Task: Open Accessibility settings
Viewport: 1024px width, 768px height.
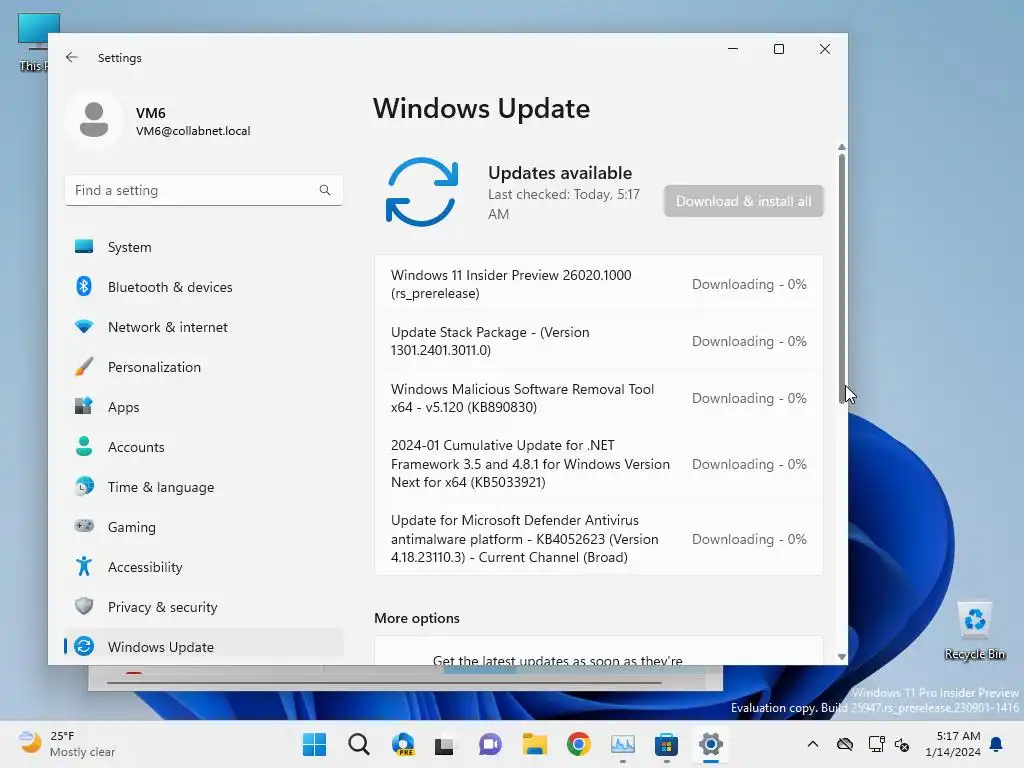Action: (x=204, y=567)
